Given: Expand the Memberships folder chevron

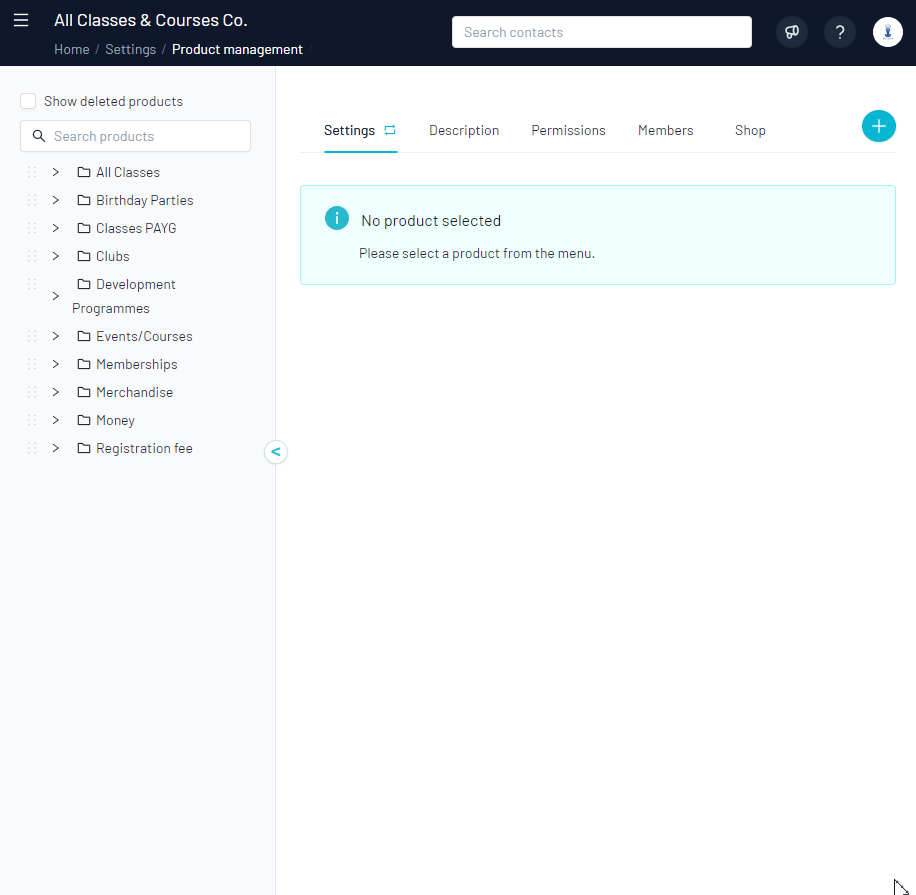Looking at the screenshot, I should point(56,364).
